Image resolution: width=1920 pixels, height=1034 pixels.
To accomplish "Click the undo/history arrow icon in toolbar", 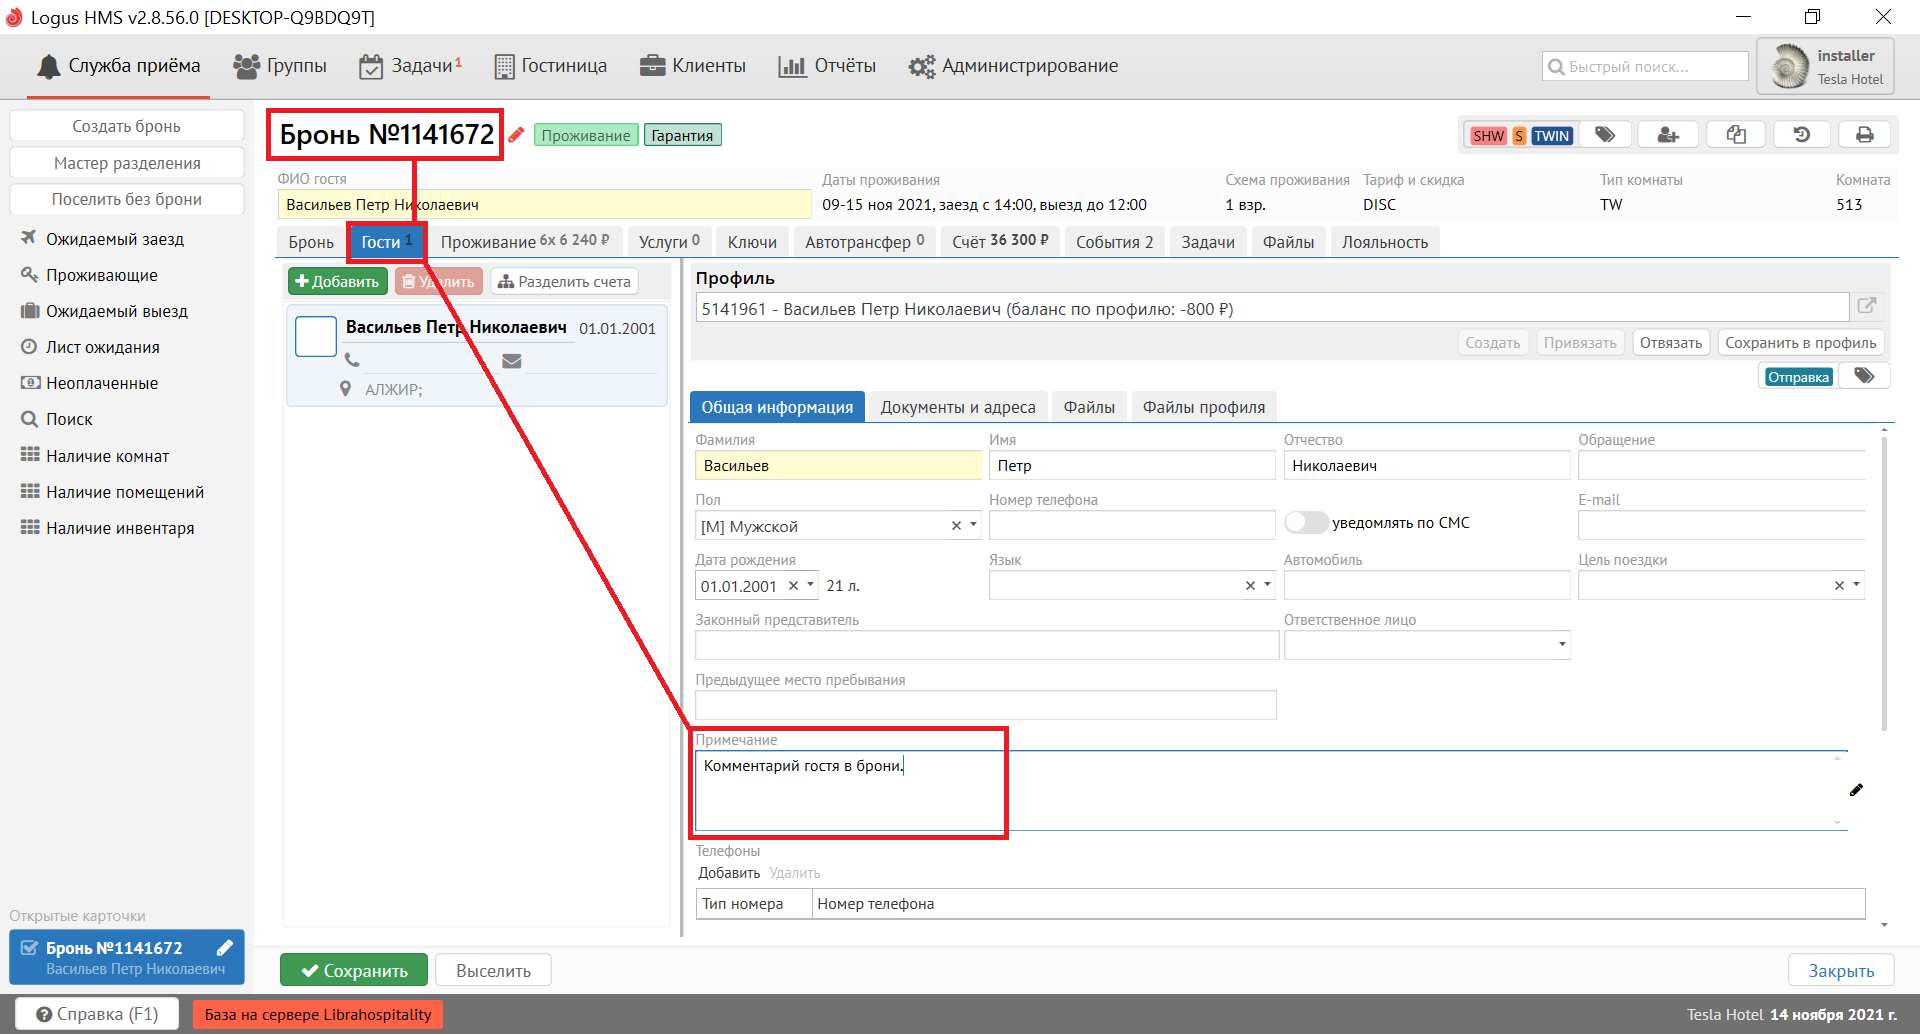I will tap(1801, 135).
